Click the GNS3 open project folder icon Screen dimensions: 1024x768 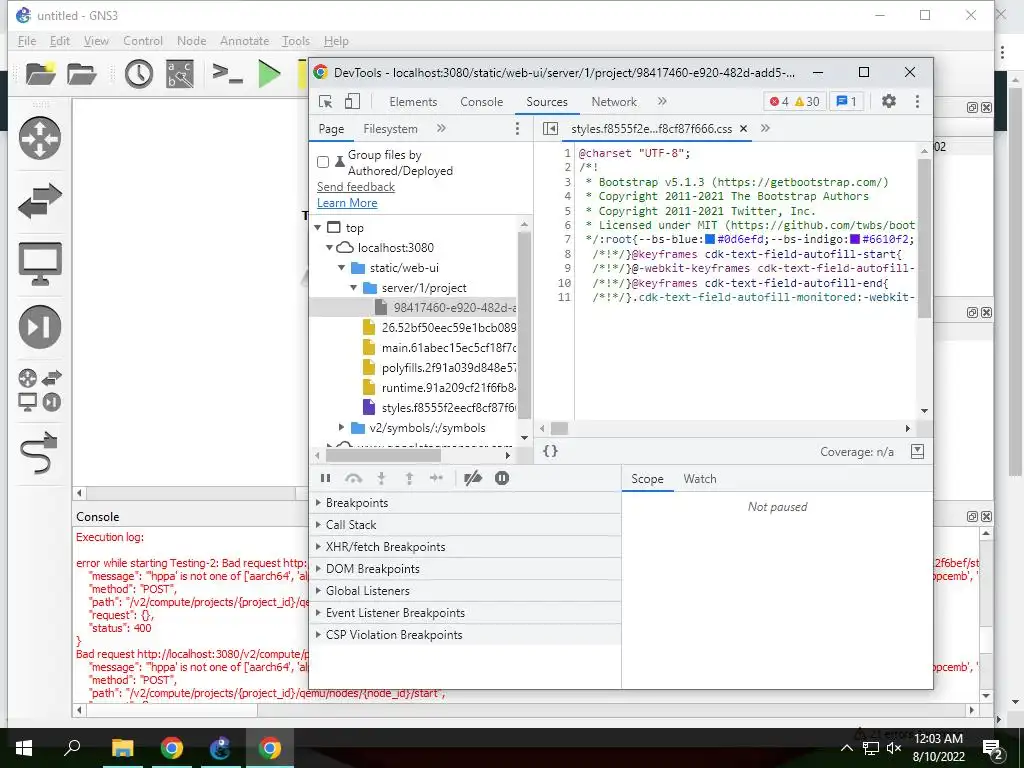[x=82, y=74]
